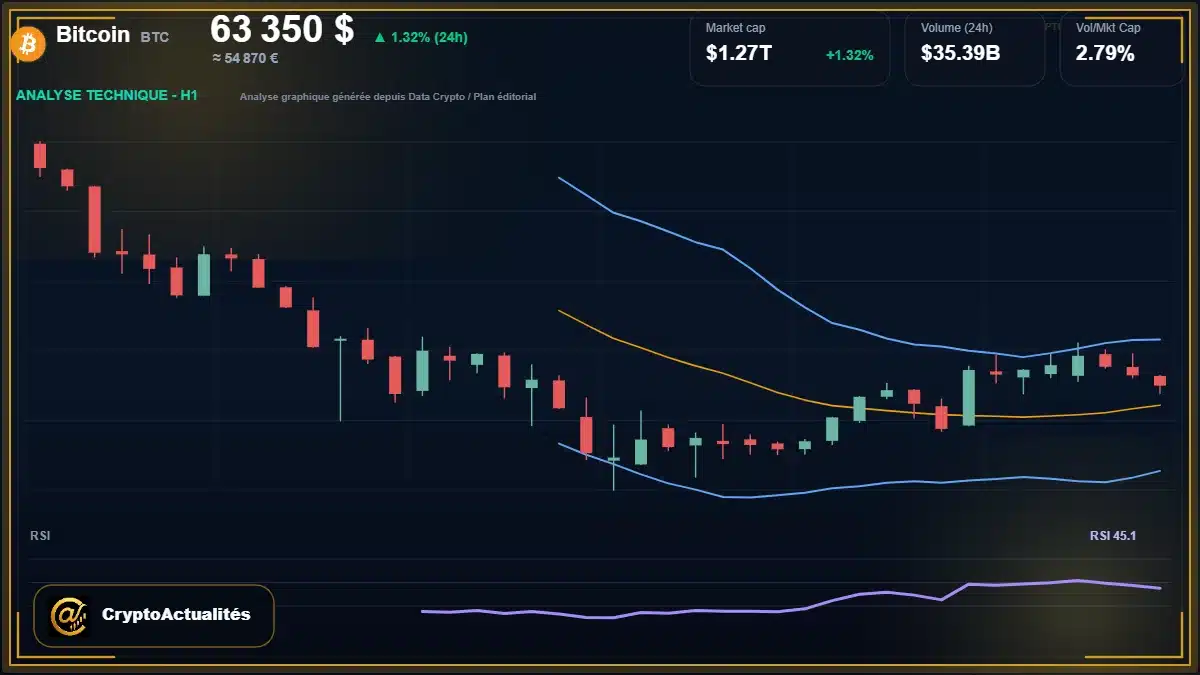Viewport: 1200px width, 675px height.
Task: Click the 1.32% (24h) change text
Action: pyautogui.click(x=429, y=38)
